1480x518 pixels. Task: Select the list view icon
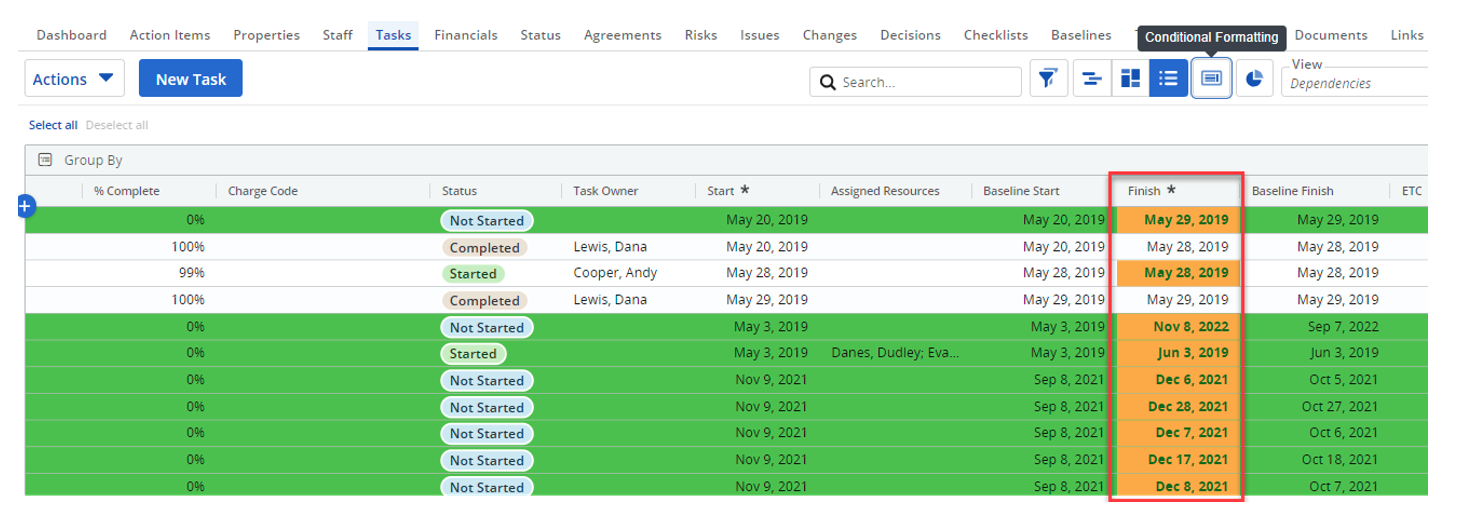(x=1168, y=79)
